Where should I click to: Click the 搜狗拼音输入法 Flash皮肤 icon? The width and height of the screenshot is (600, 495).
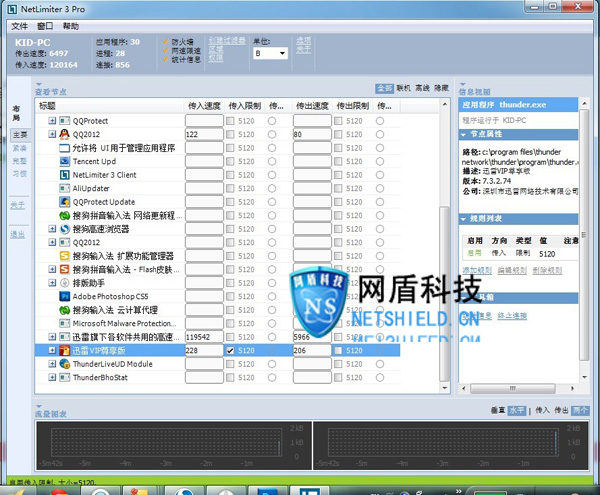65,269
